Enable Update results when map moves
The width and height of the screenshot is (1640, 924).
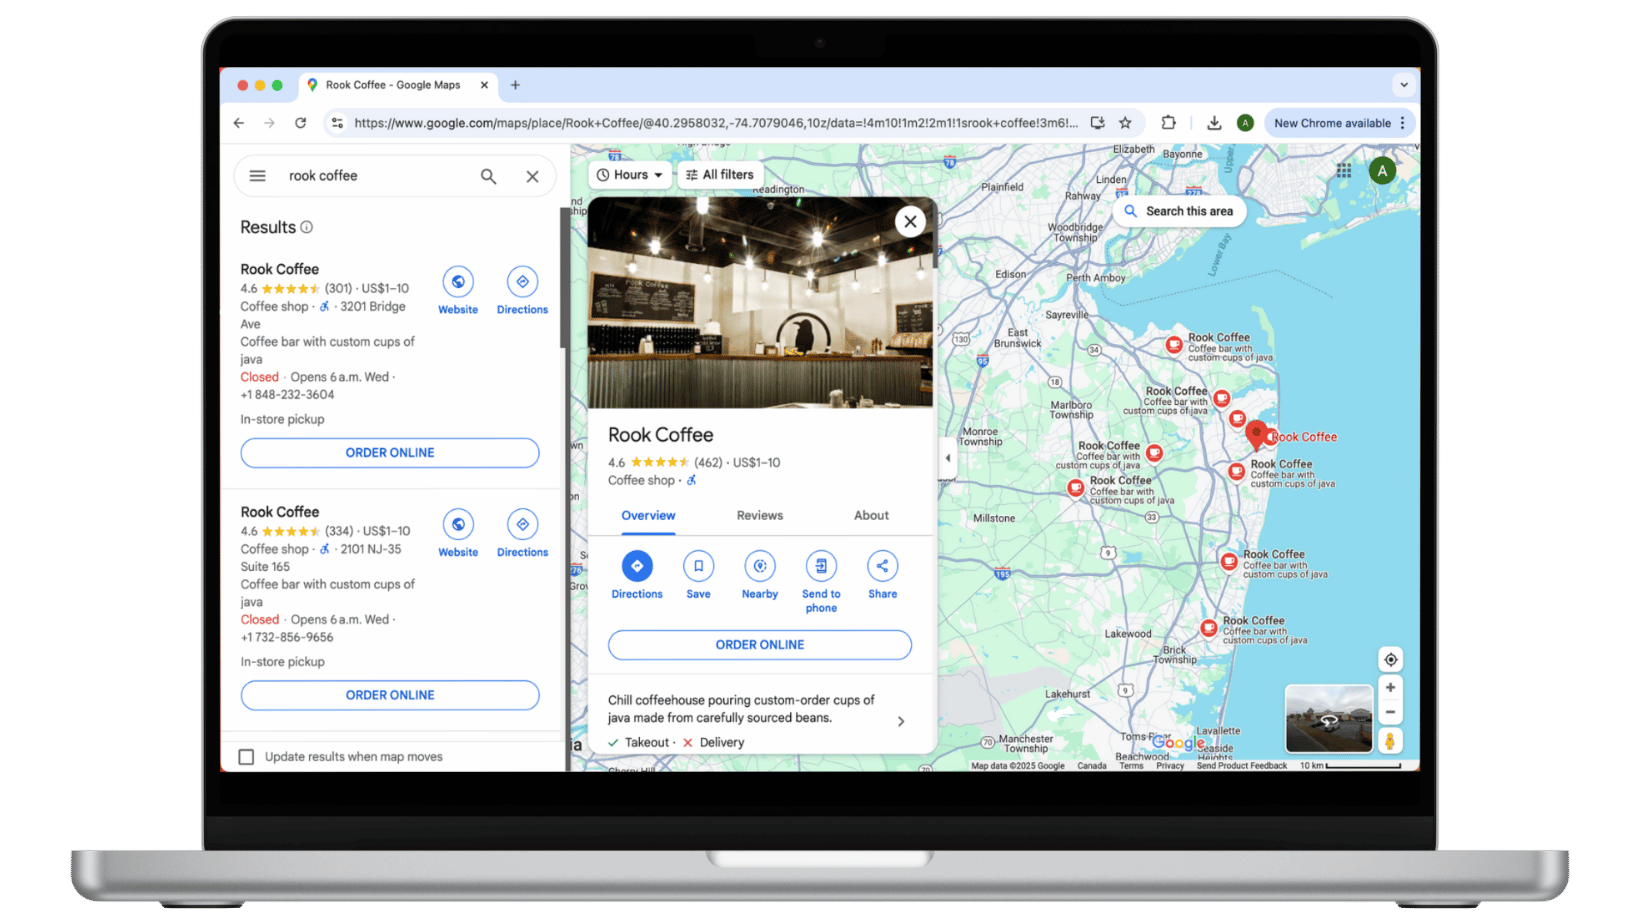click(247, 756)
